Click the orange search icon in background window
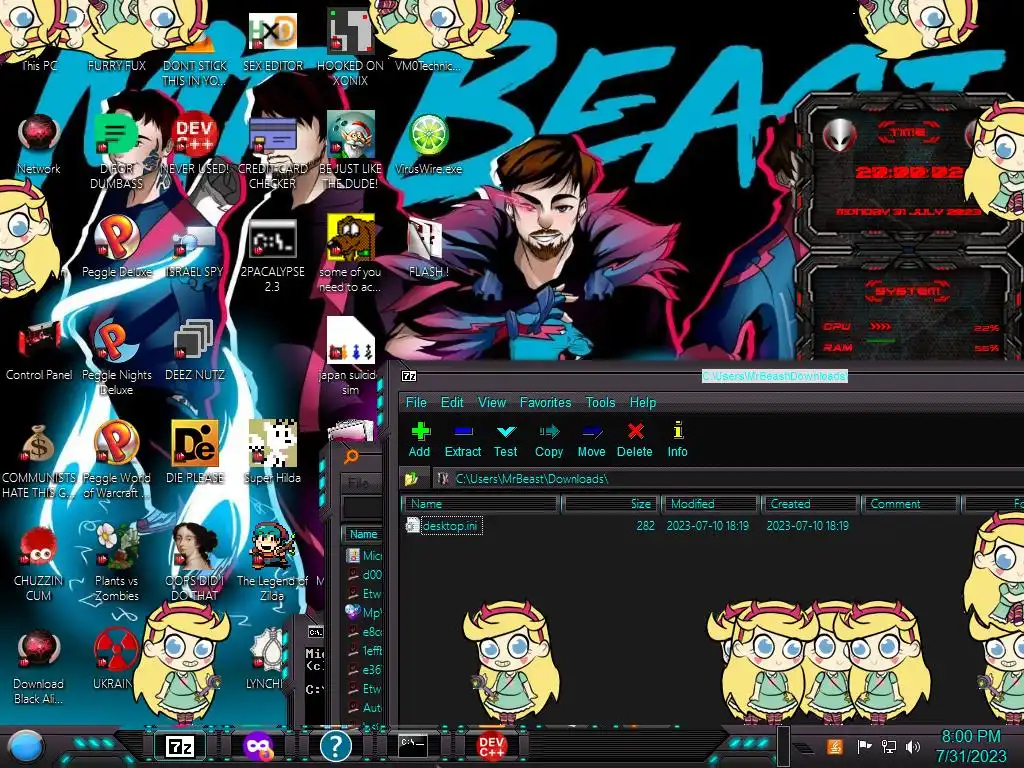 [x=351, y=456]
